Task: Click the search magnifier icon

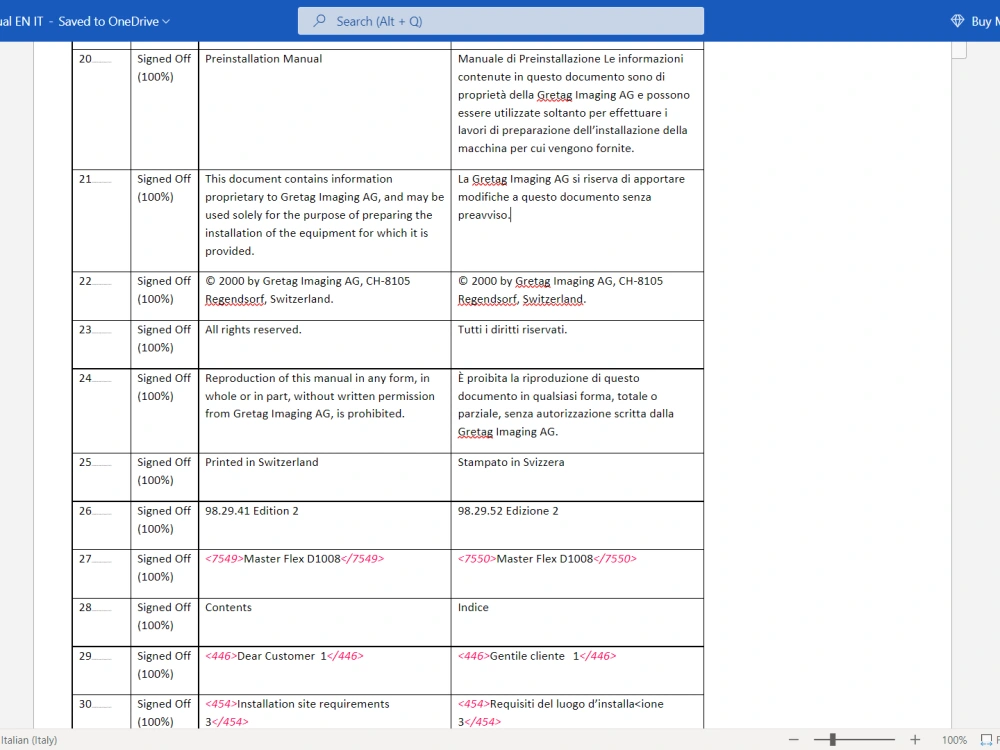Action: pos(320,21)
